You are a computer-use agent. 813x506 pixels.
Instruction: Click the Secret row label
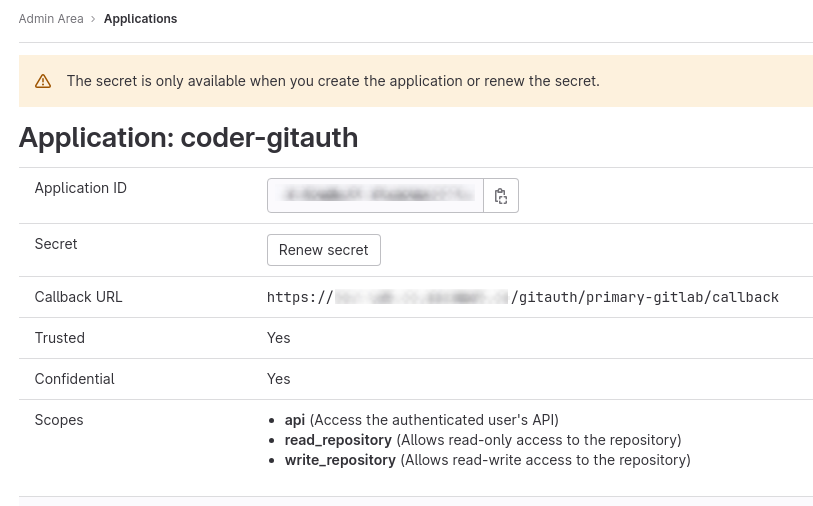pyautogui.click(x=56, y=244)
